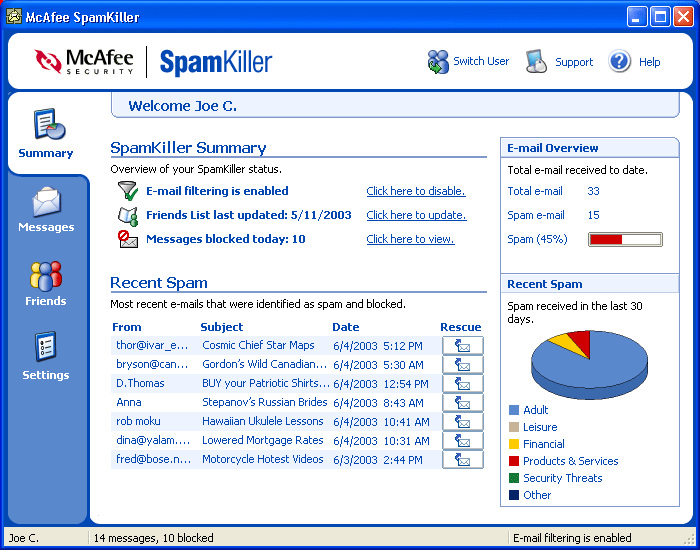Click subject Hawaiian Ukulele Lessons
700x550 pixels.
(262, 421)
